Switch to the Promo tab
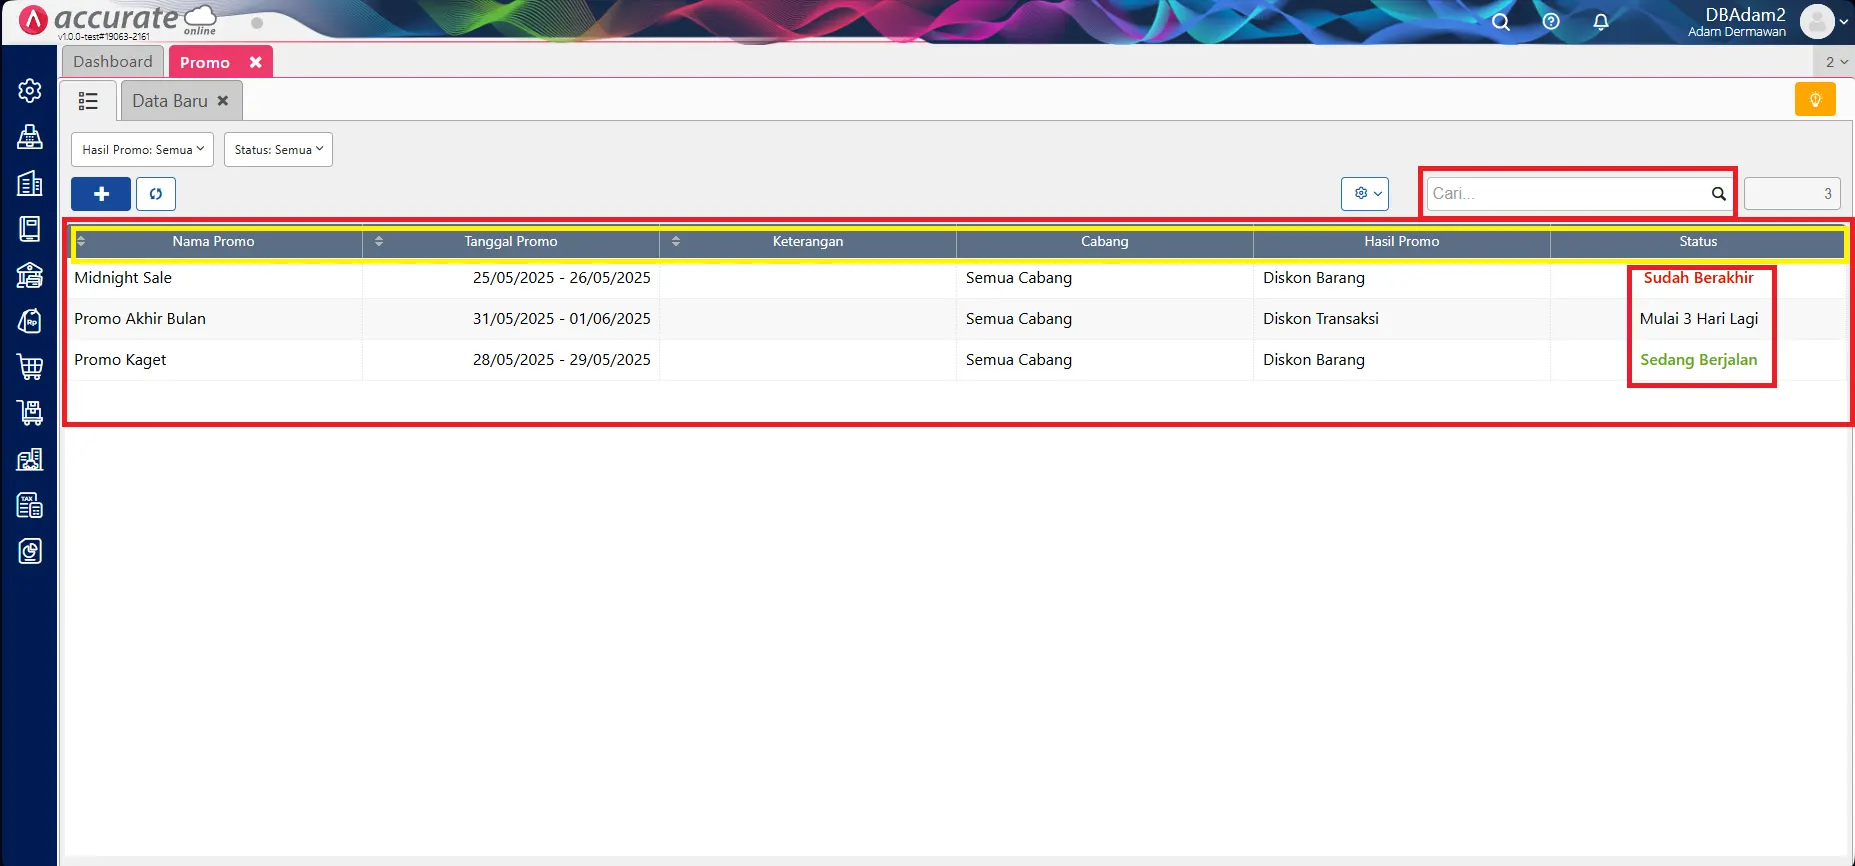The width and height of the screenshot is (1855, 866). tap(205, 62)
